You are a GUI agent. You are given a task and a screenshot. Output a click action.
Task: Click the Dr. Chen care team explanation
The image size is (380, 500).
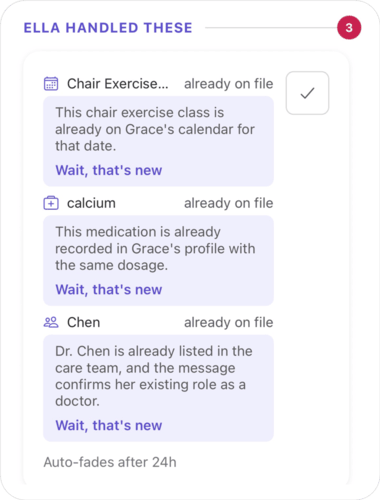point(158,388)
